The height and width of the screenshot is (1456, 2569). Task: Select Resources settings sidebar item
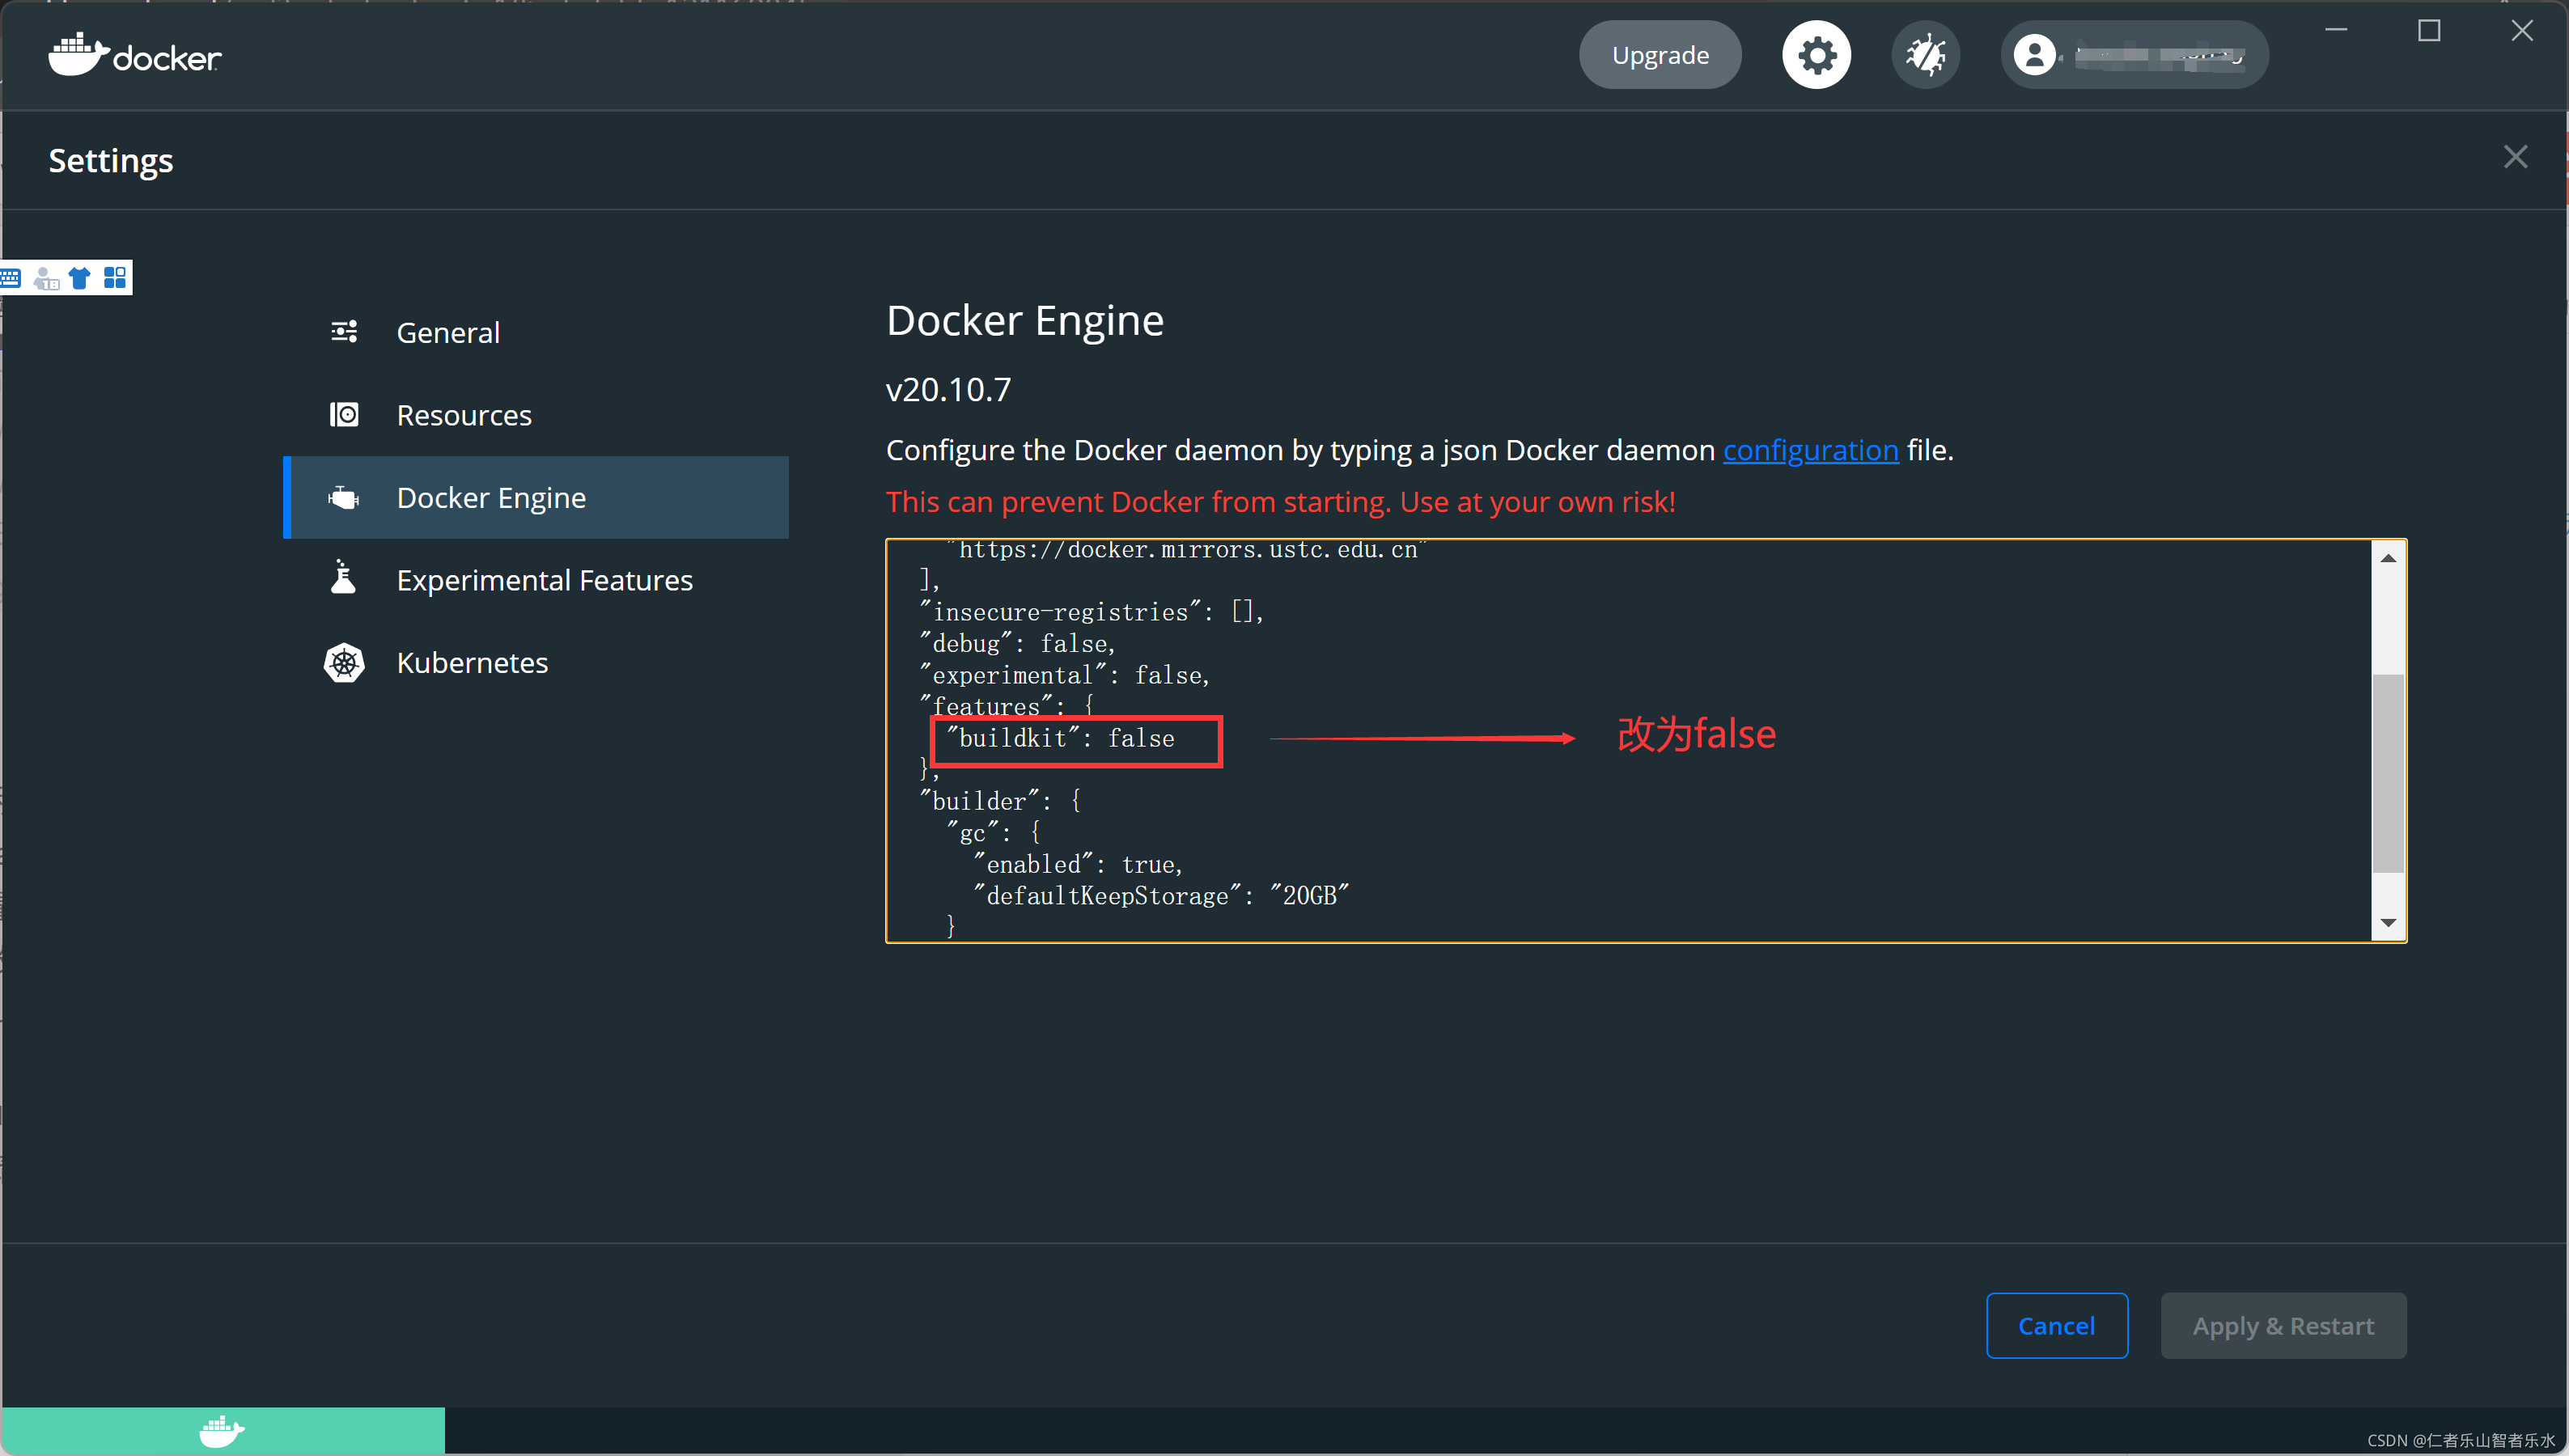point(462,415)
